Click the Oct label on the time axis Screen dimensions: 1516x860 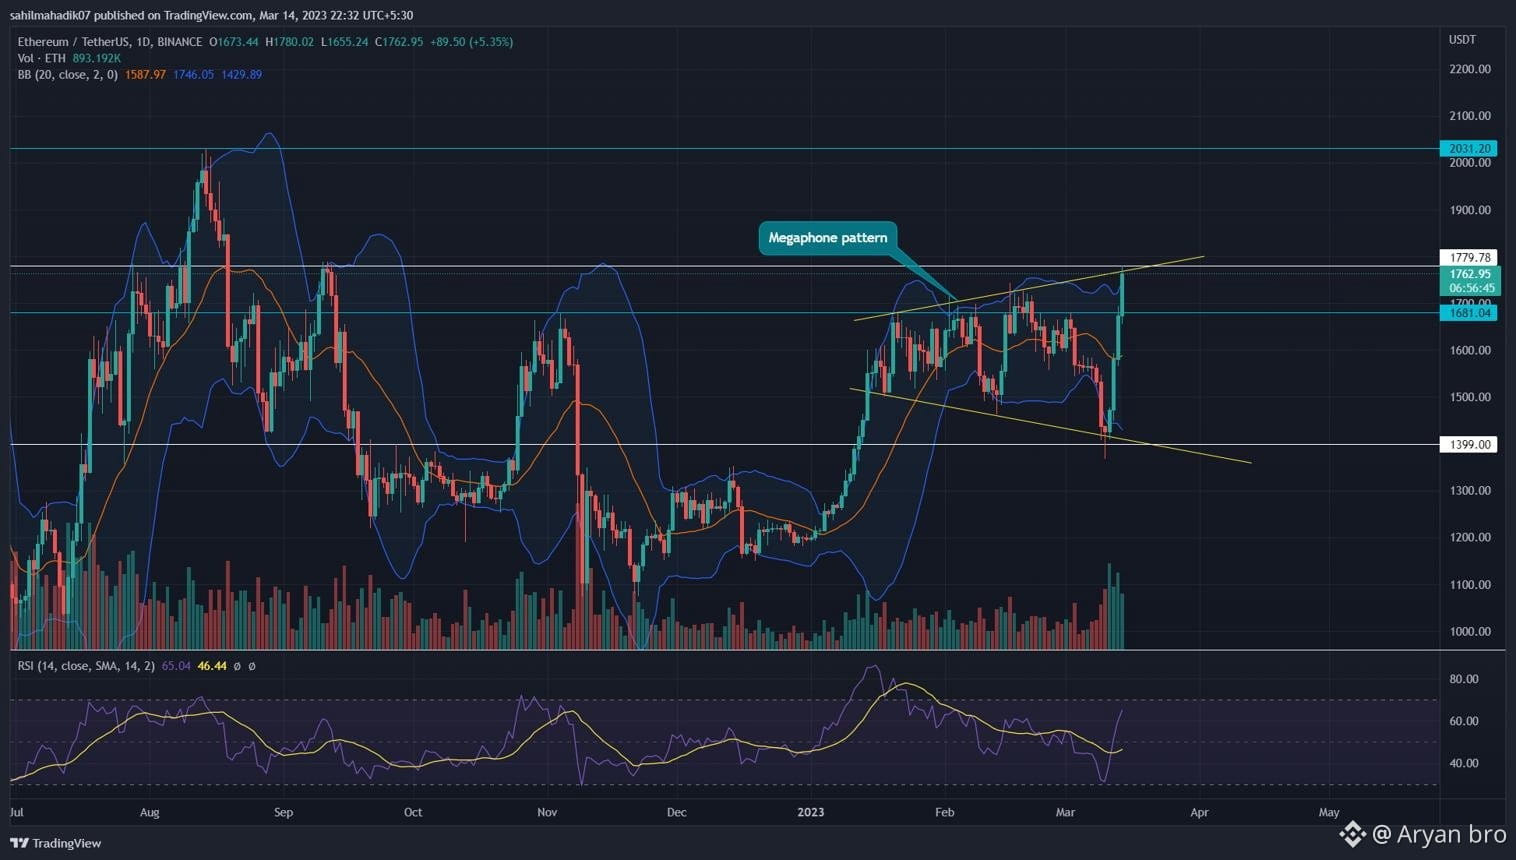tap(413, 812)
